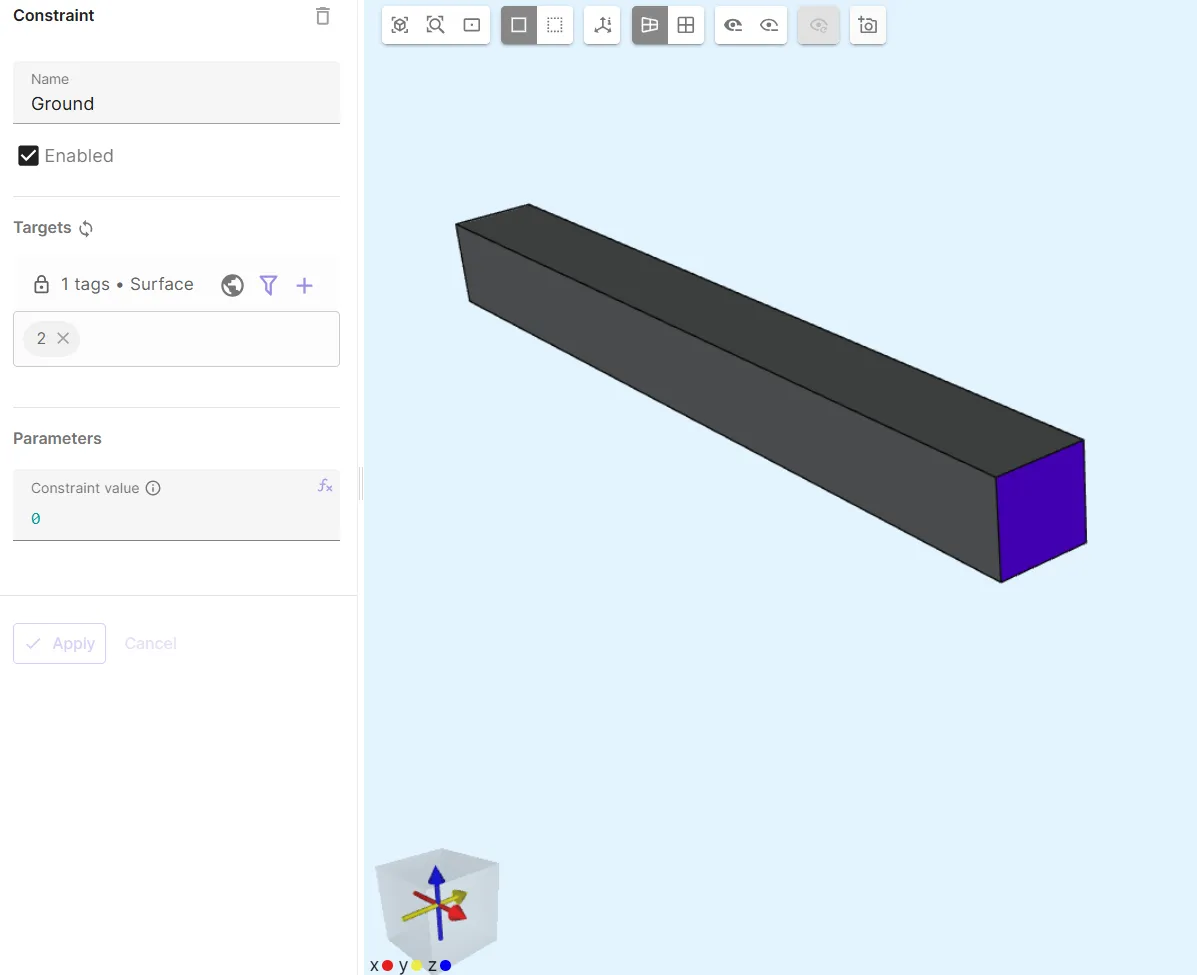1197x975 pixels.
Task: Click the fit-model-to-view cube icon
Action: (x=400, y=26)
